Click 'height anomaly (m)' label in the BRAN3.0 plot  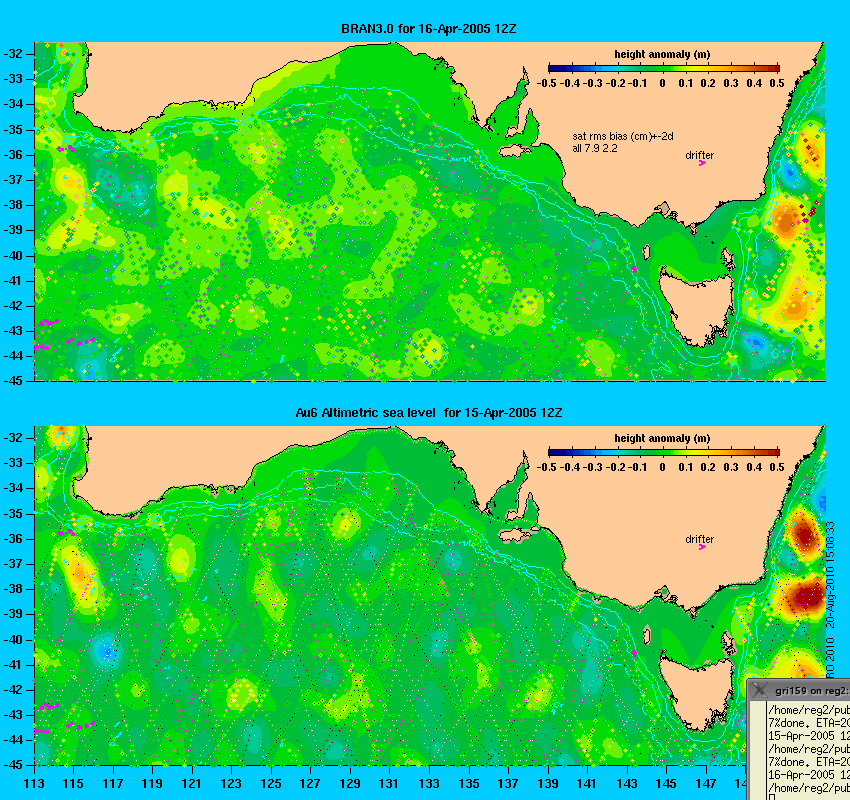[x=662, y=54]
